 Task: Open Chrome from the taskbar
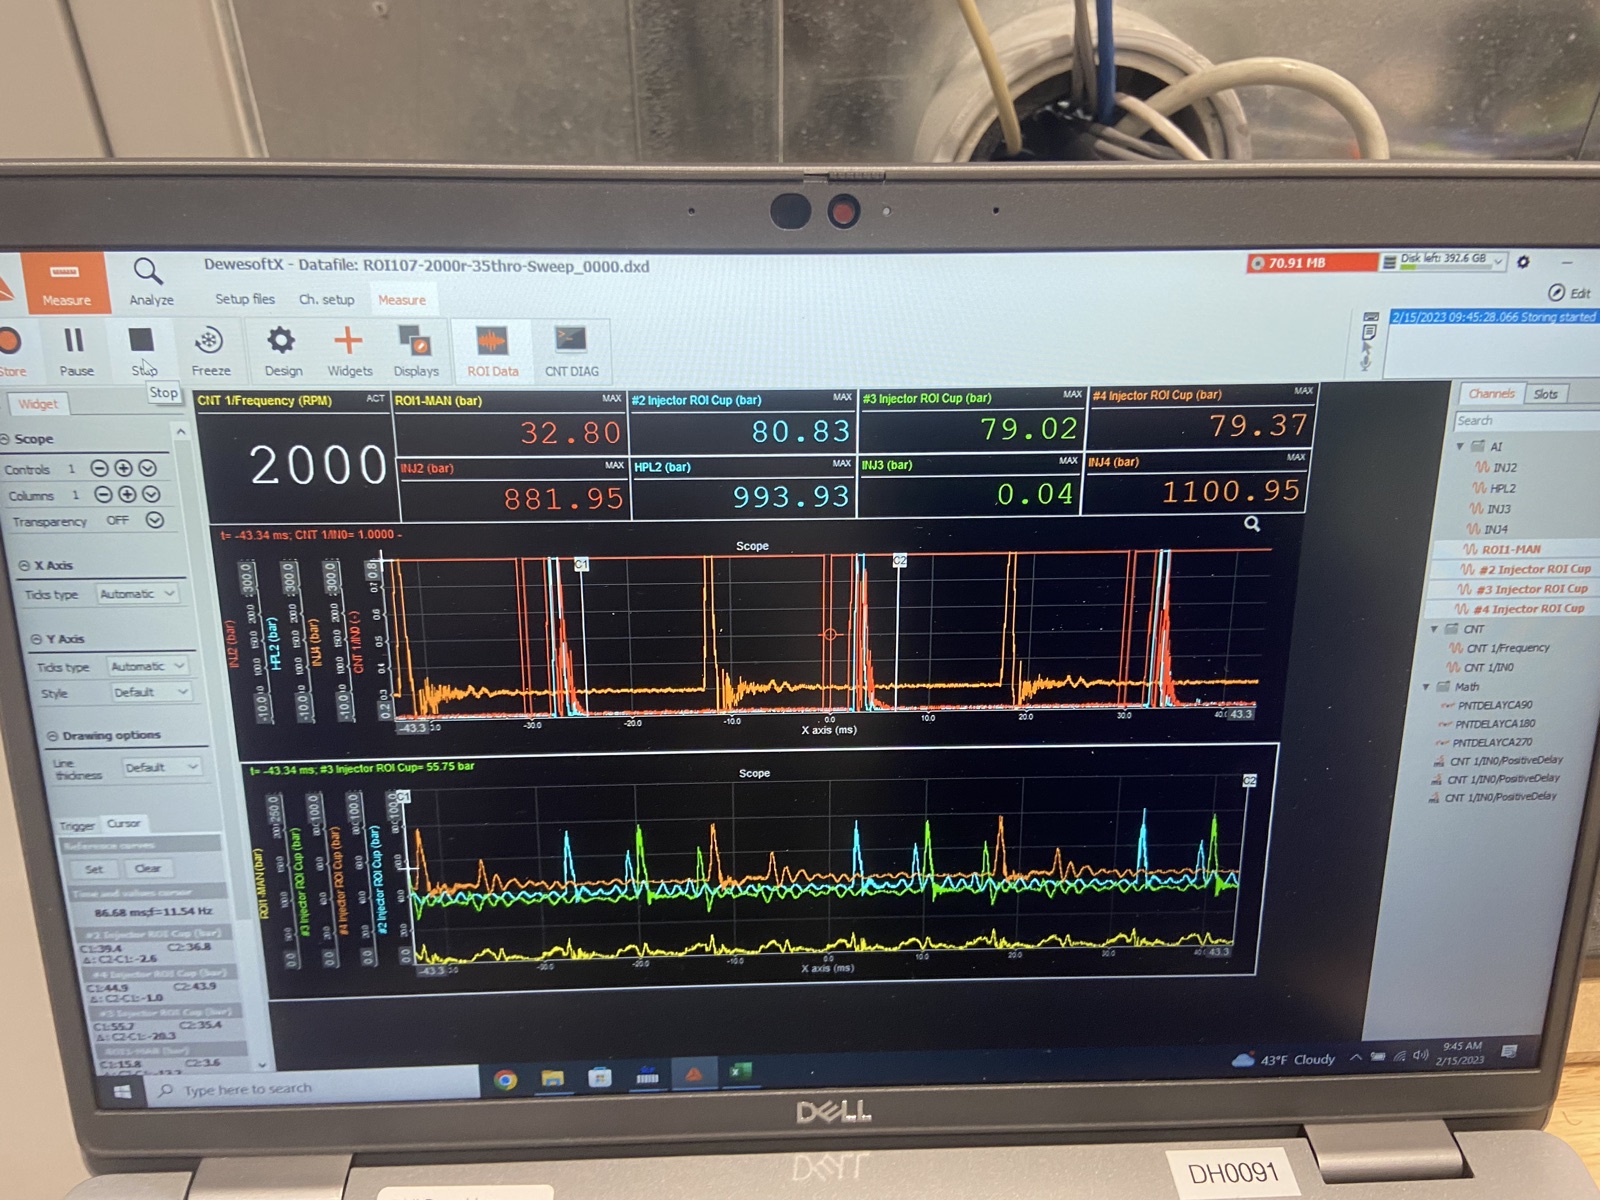pyautogui.click(x=505, y=1079)
